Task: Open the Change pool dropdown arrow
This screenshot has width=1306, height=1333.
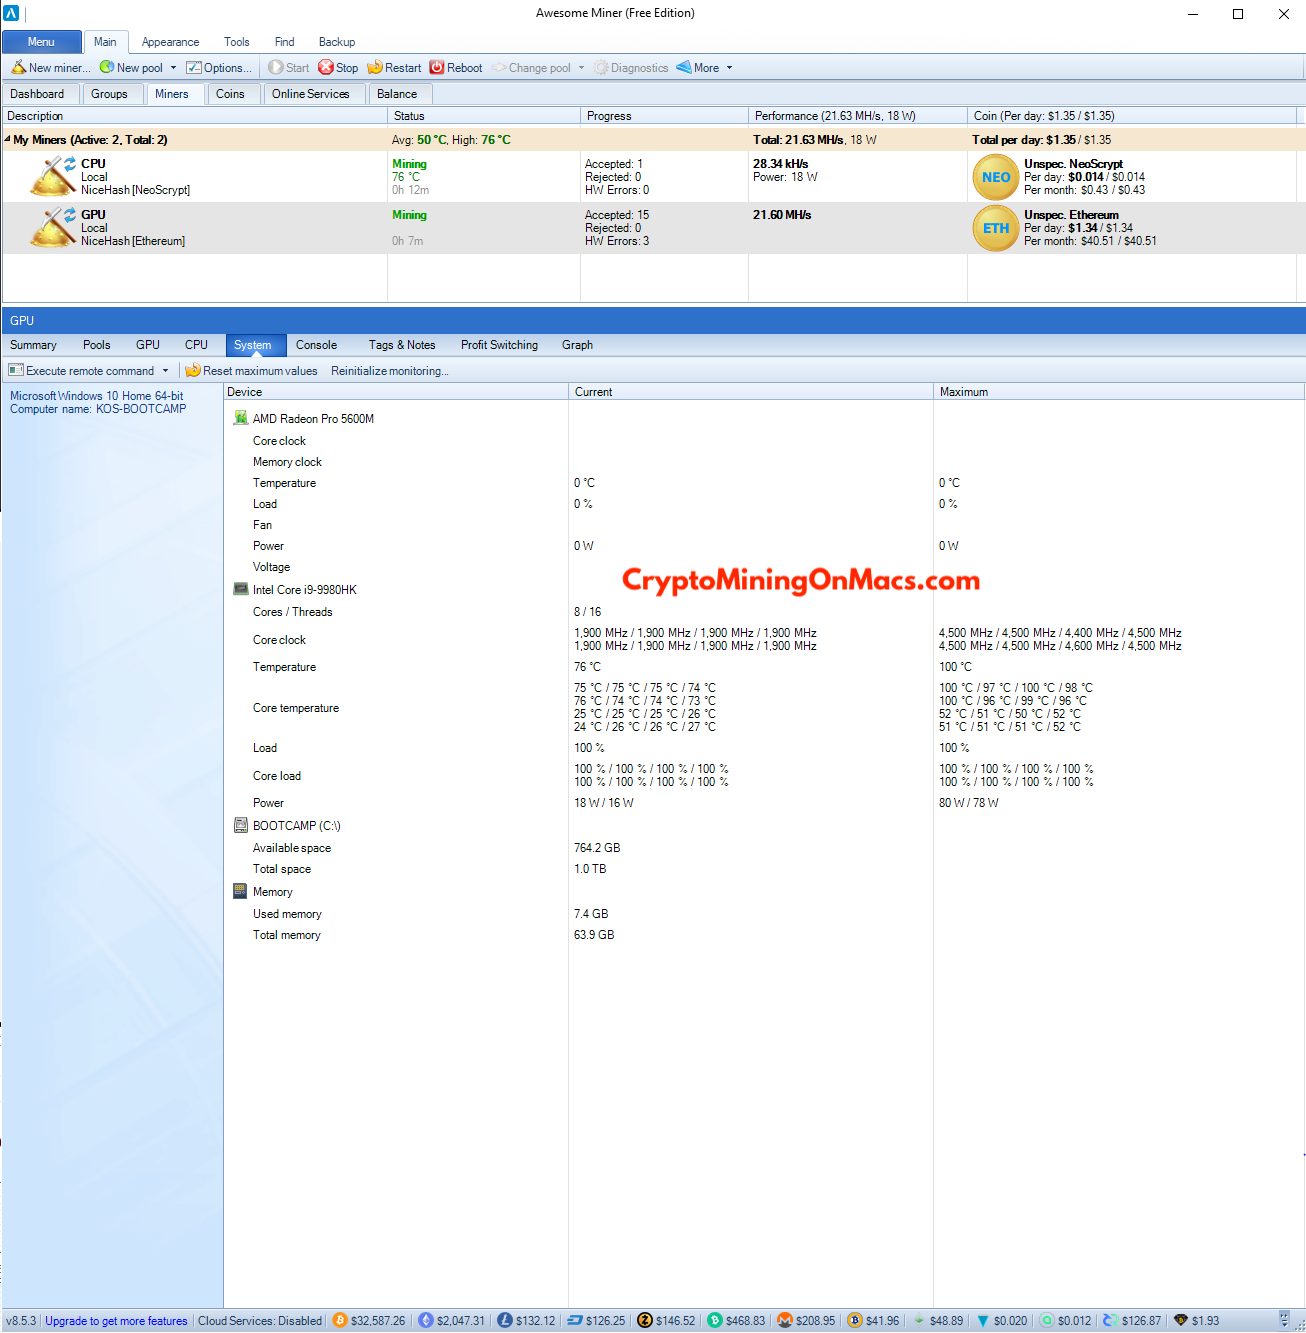Action: pyautogui.click(x=581, y=68)
